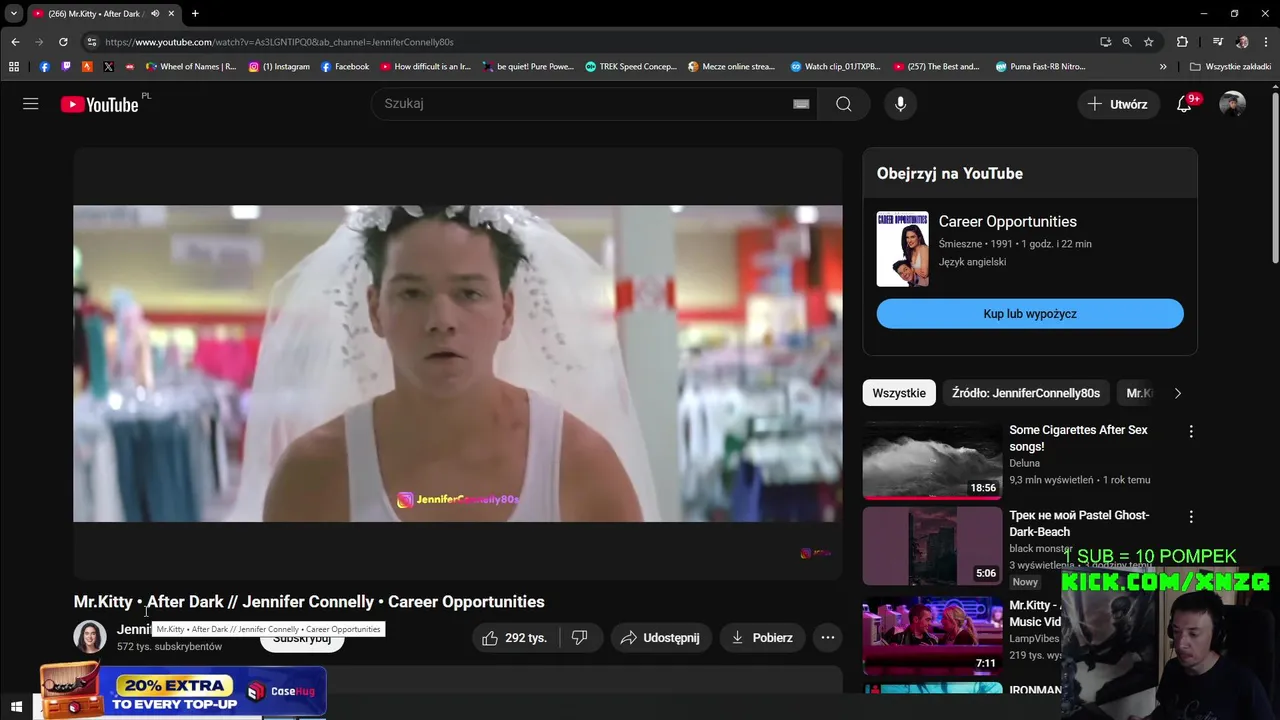Open the YouTube hamburger guide menu
Image resolution: width=1280 pixels, height=720 pixels.
[x=31, y=104]
